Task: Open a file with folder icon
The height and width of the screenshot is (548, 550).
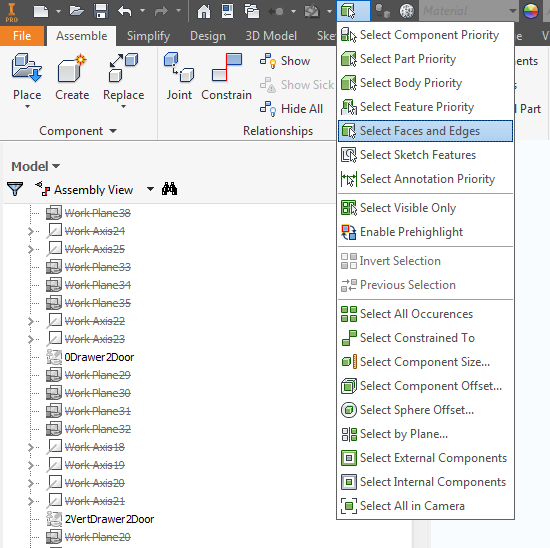Action: tap(76, 11)
